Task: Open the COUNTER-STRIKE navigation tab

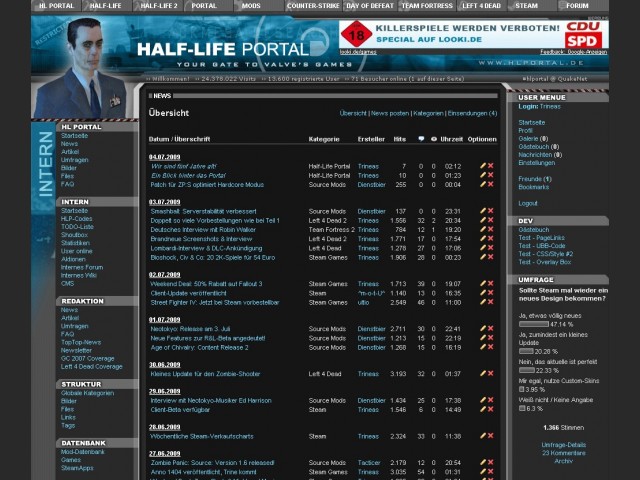Action: tap(313, 6)
